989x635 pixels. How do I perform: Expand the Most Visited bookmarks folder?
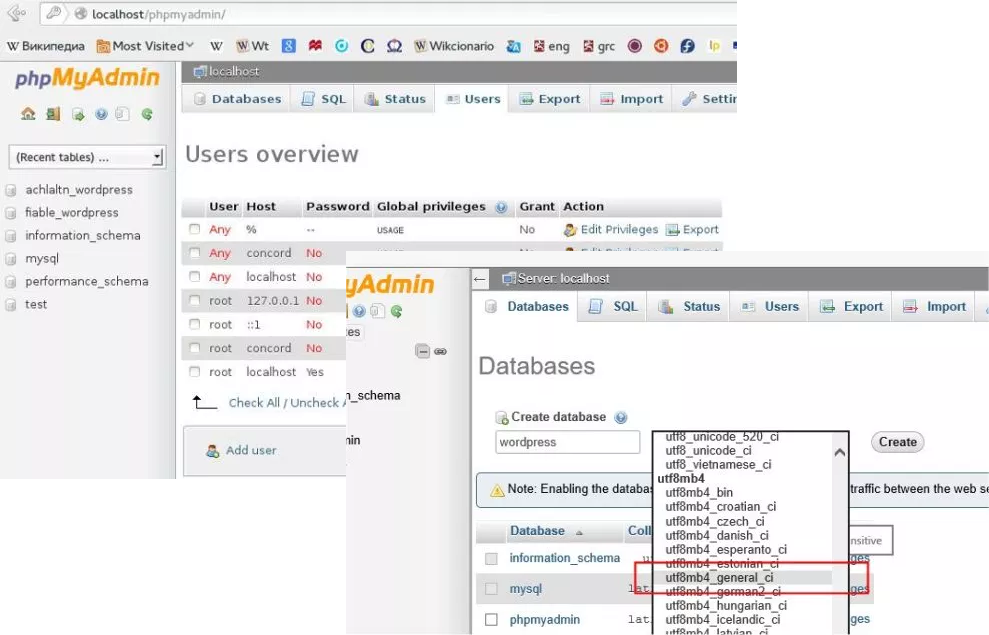(145, 46)
